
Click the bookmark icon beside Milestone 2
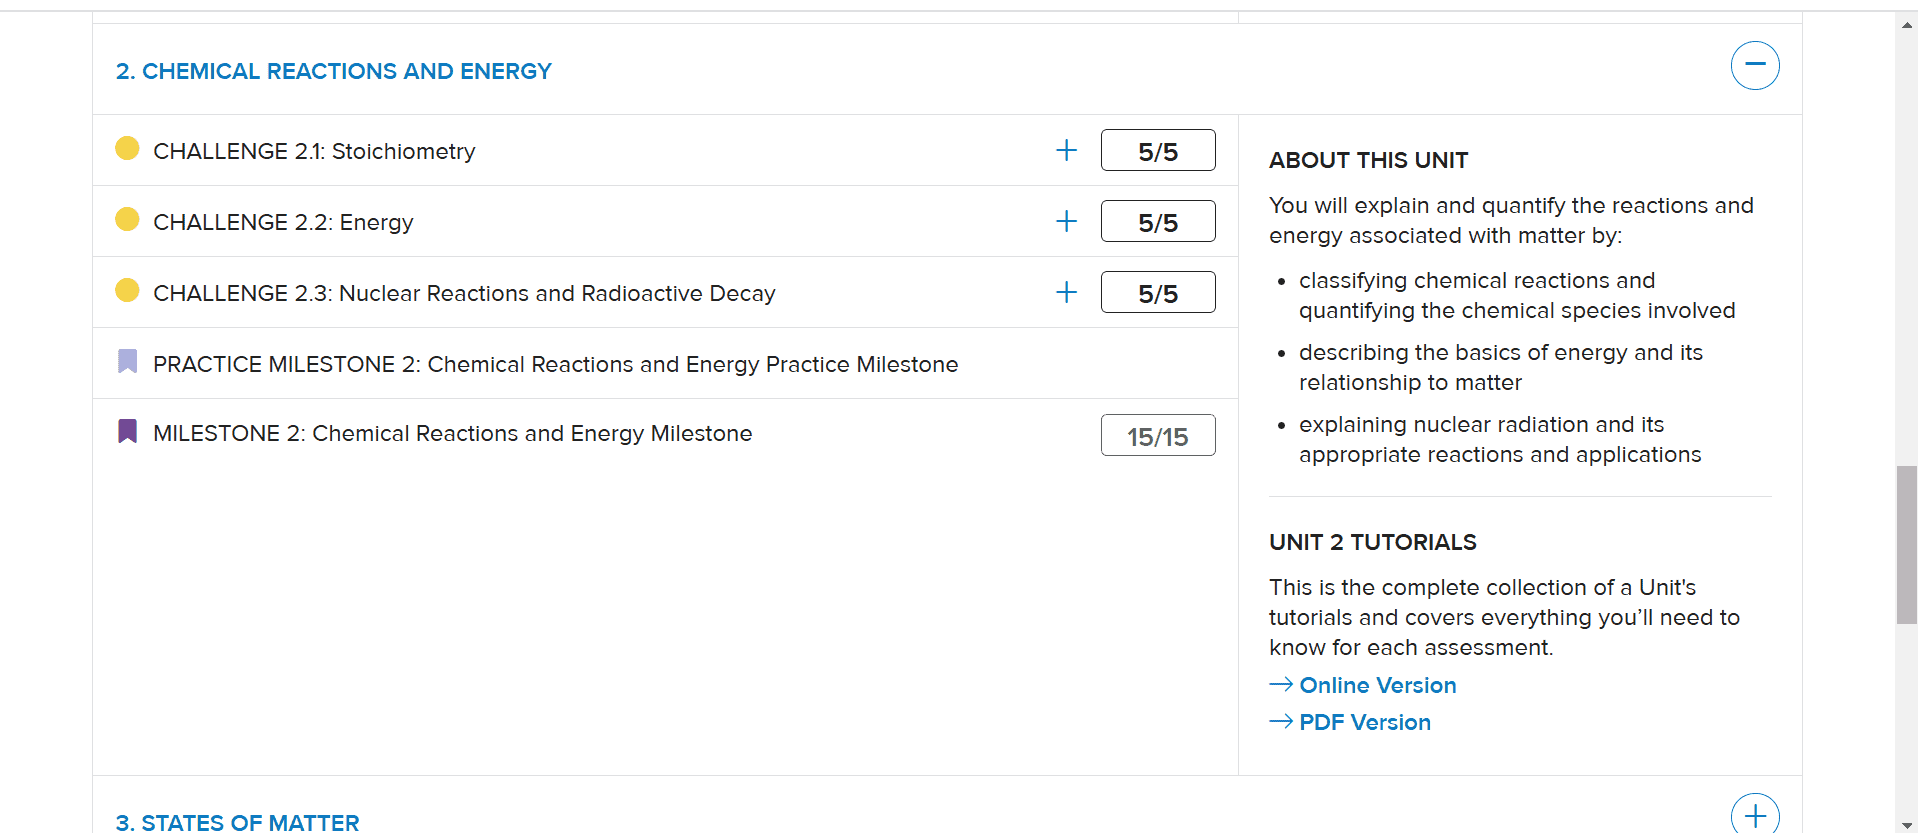(127, 430)
